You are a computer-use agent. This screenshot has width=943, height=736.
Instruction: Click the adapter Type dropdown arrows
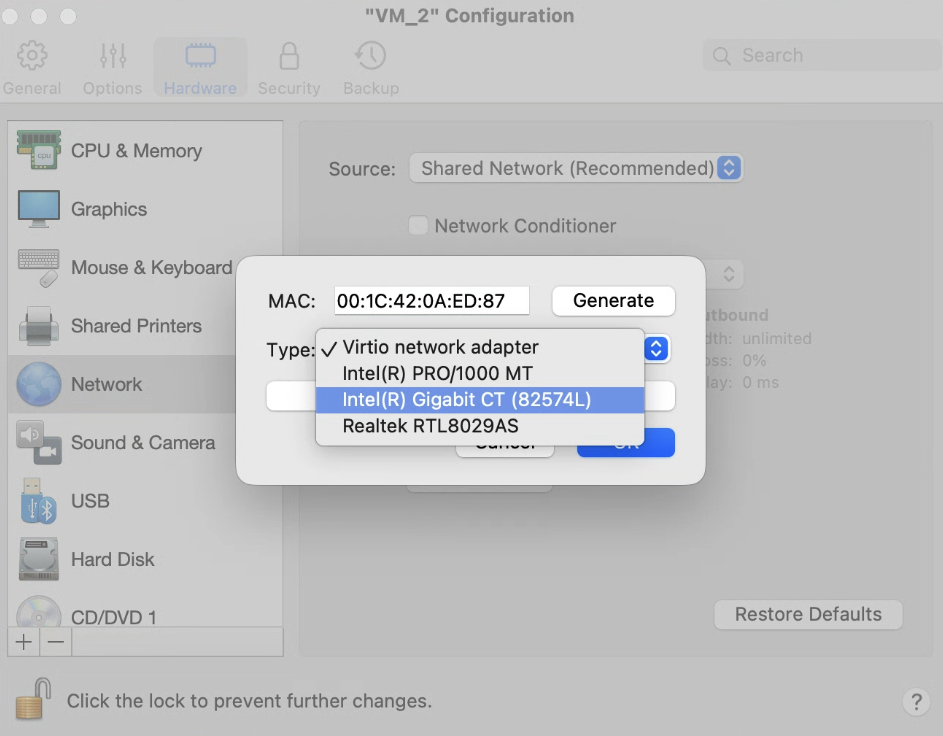coord(656,349)
